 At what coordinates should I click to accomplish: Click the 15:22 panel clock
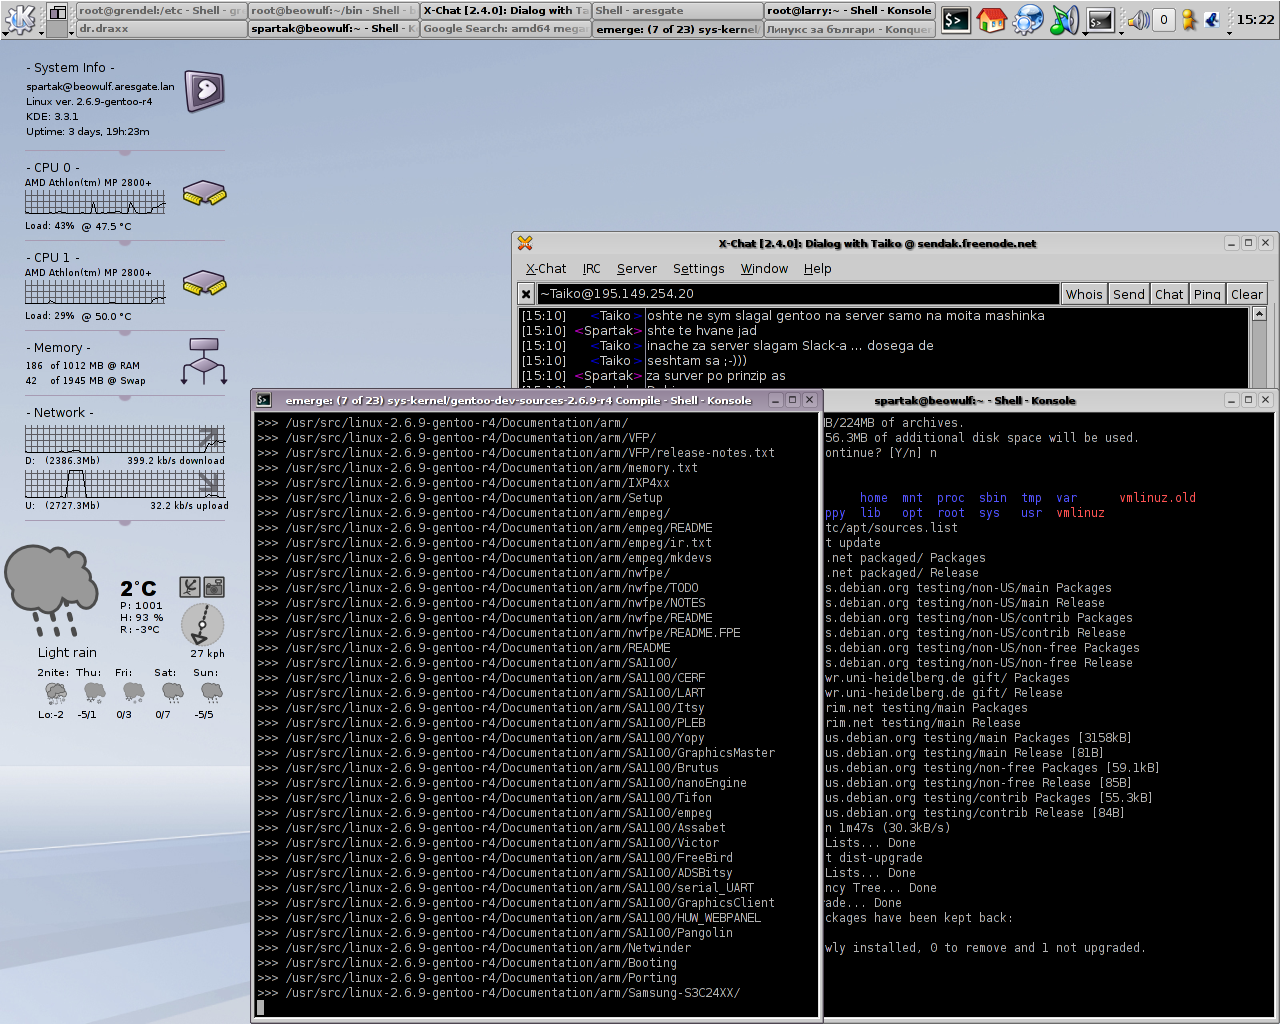click(x=1255, y=19)
